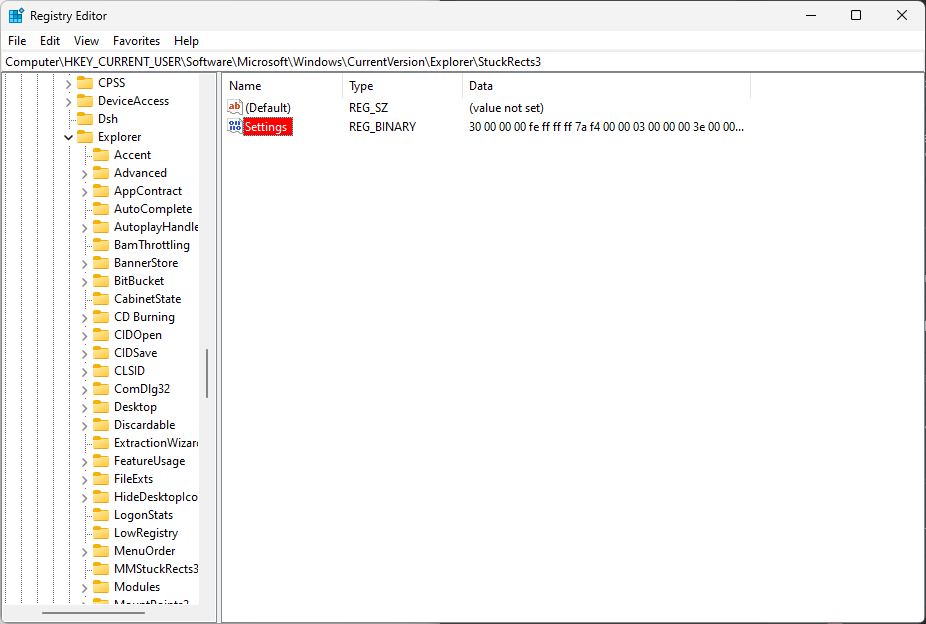Click the AutoComplete folder icon

point(101,208)
